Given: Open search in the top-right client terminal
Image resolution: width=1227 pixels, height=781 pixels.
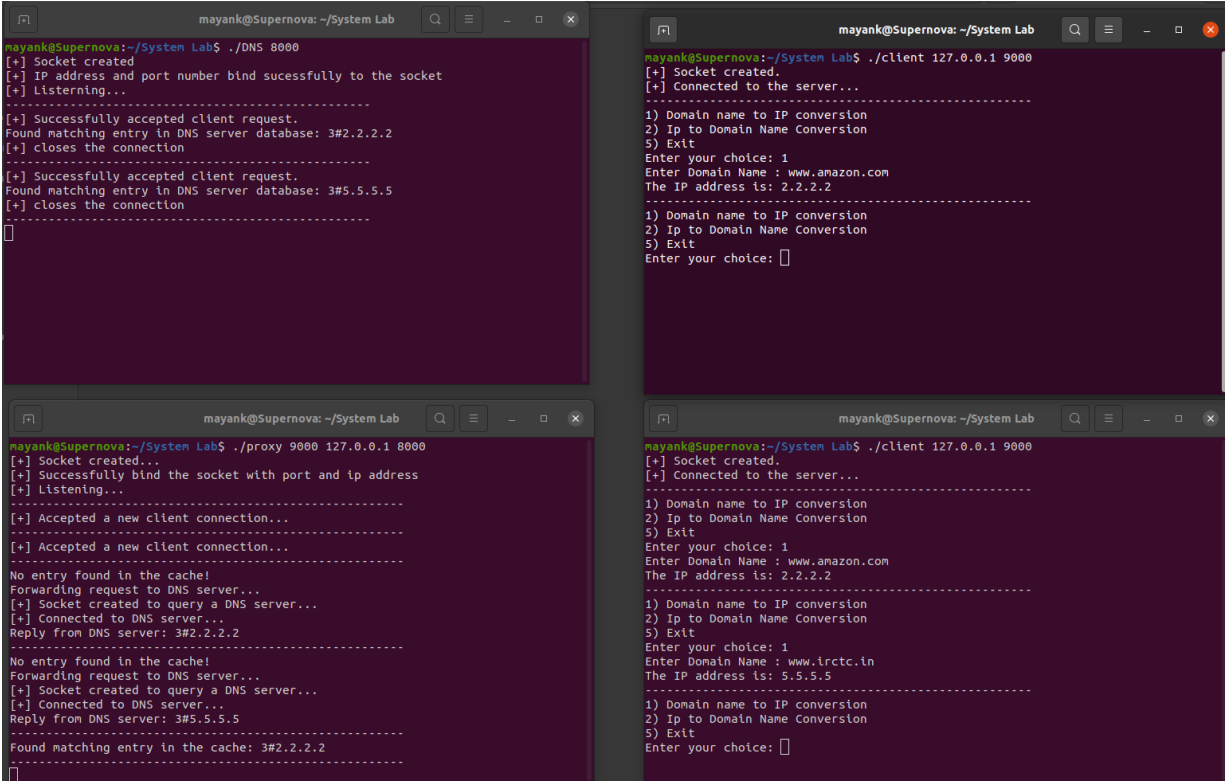Looking at the screenshot, I should click(x=1074, y=29).
